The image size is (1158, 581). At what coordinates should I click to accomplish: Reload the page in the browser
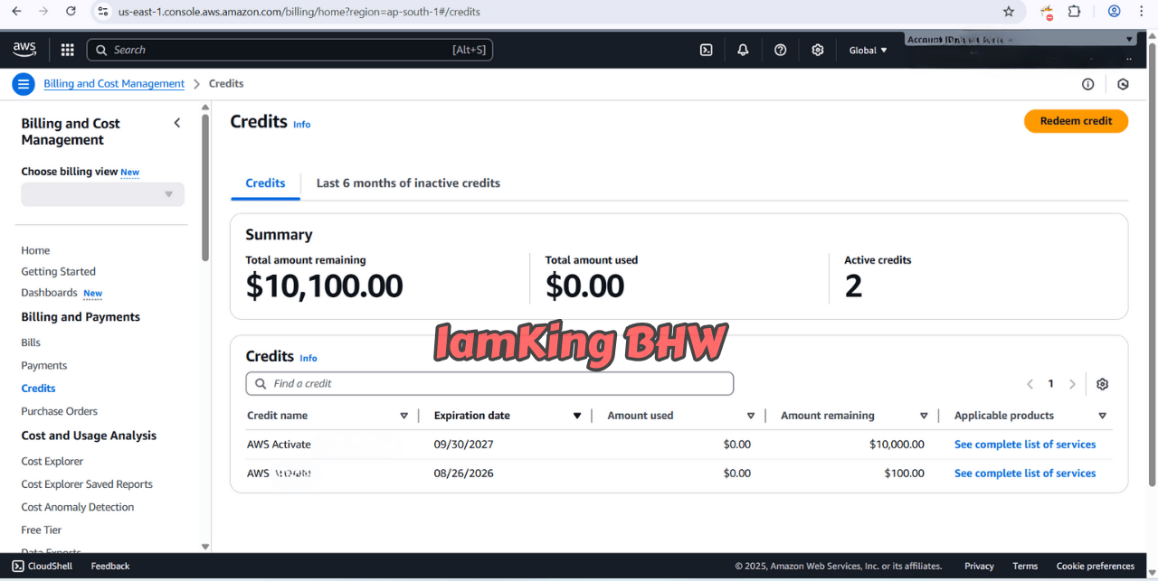[x=71, y=11]
